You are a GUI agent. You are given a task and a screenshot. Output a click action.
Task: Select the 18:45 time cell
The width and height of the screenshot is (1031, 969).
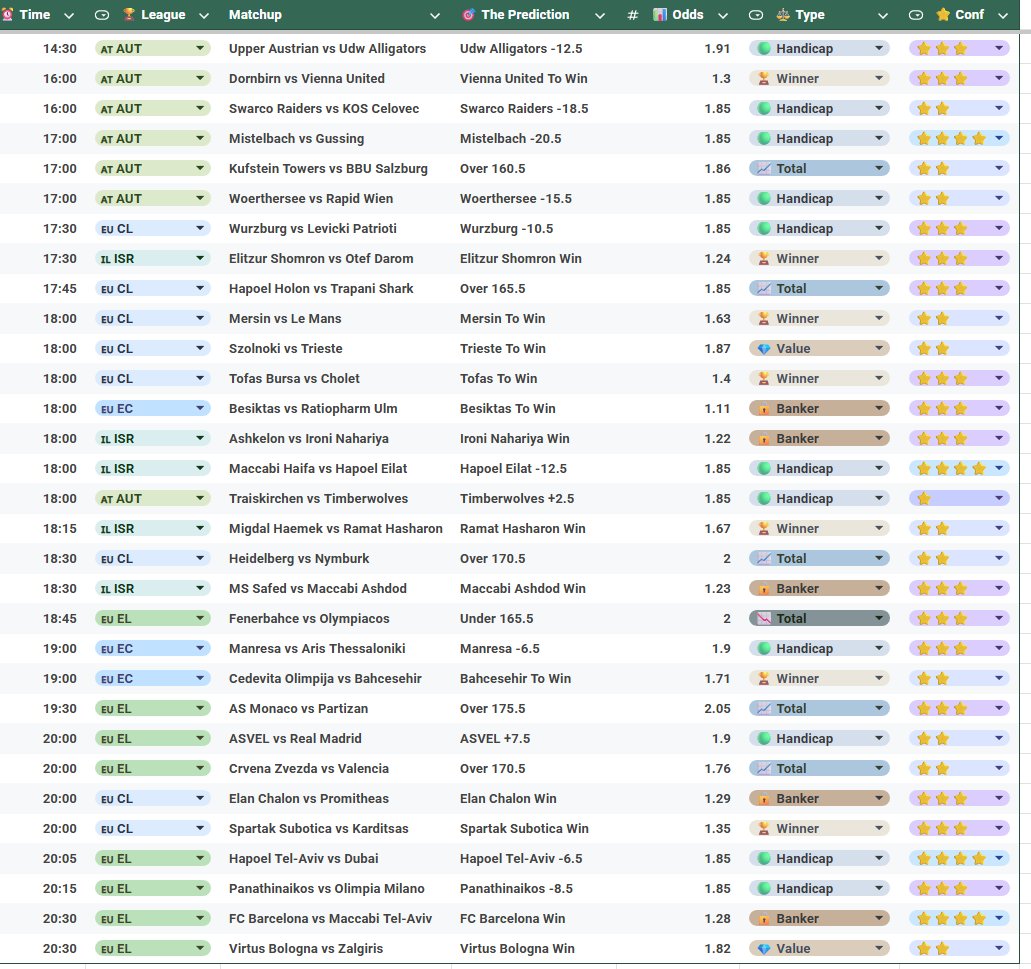[43, 619]
